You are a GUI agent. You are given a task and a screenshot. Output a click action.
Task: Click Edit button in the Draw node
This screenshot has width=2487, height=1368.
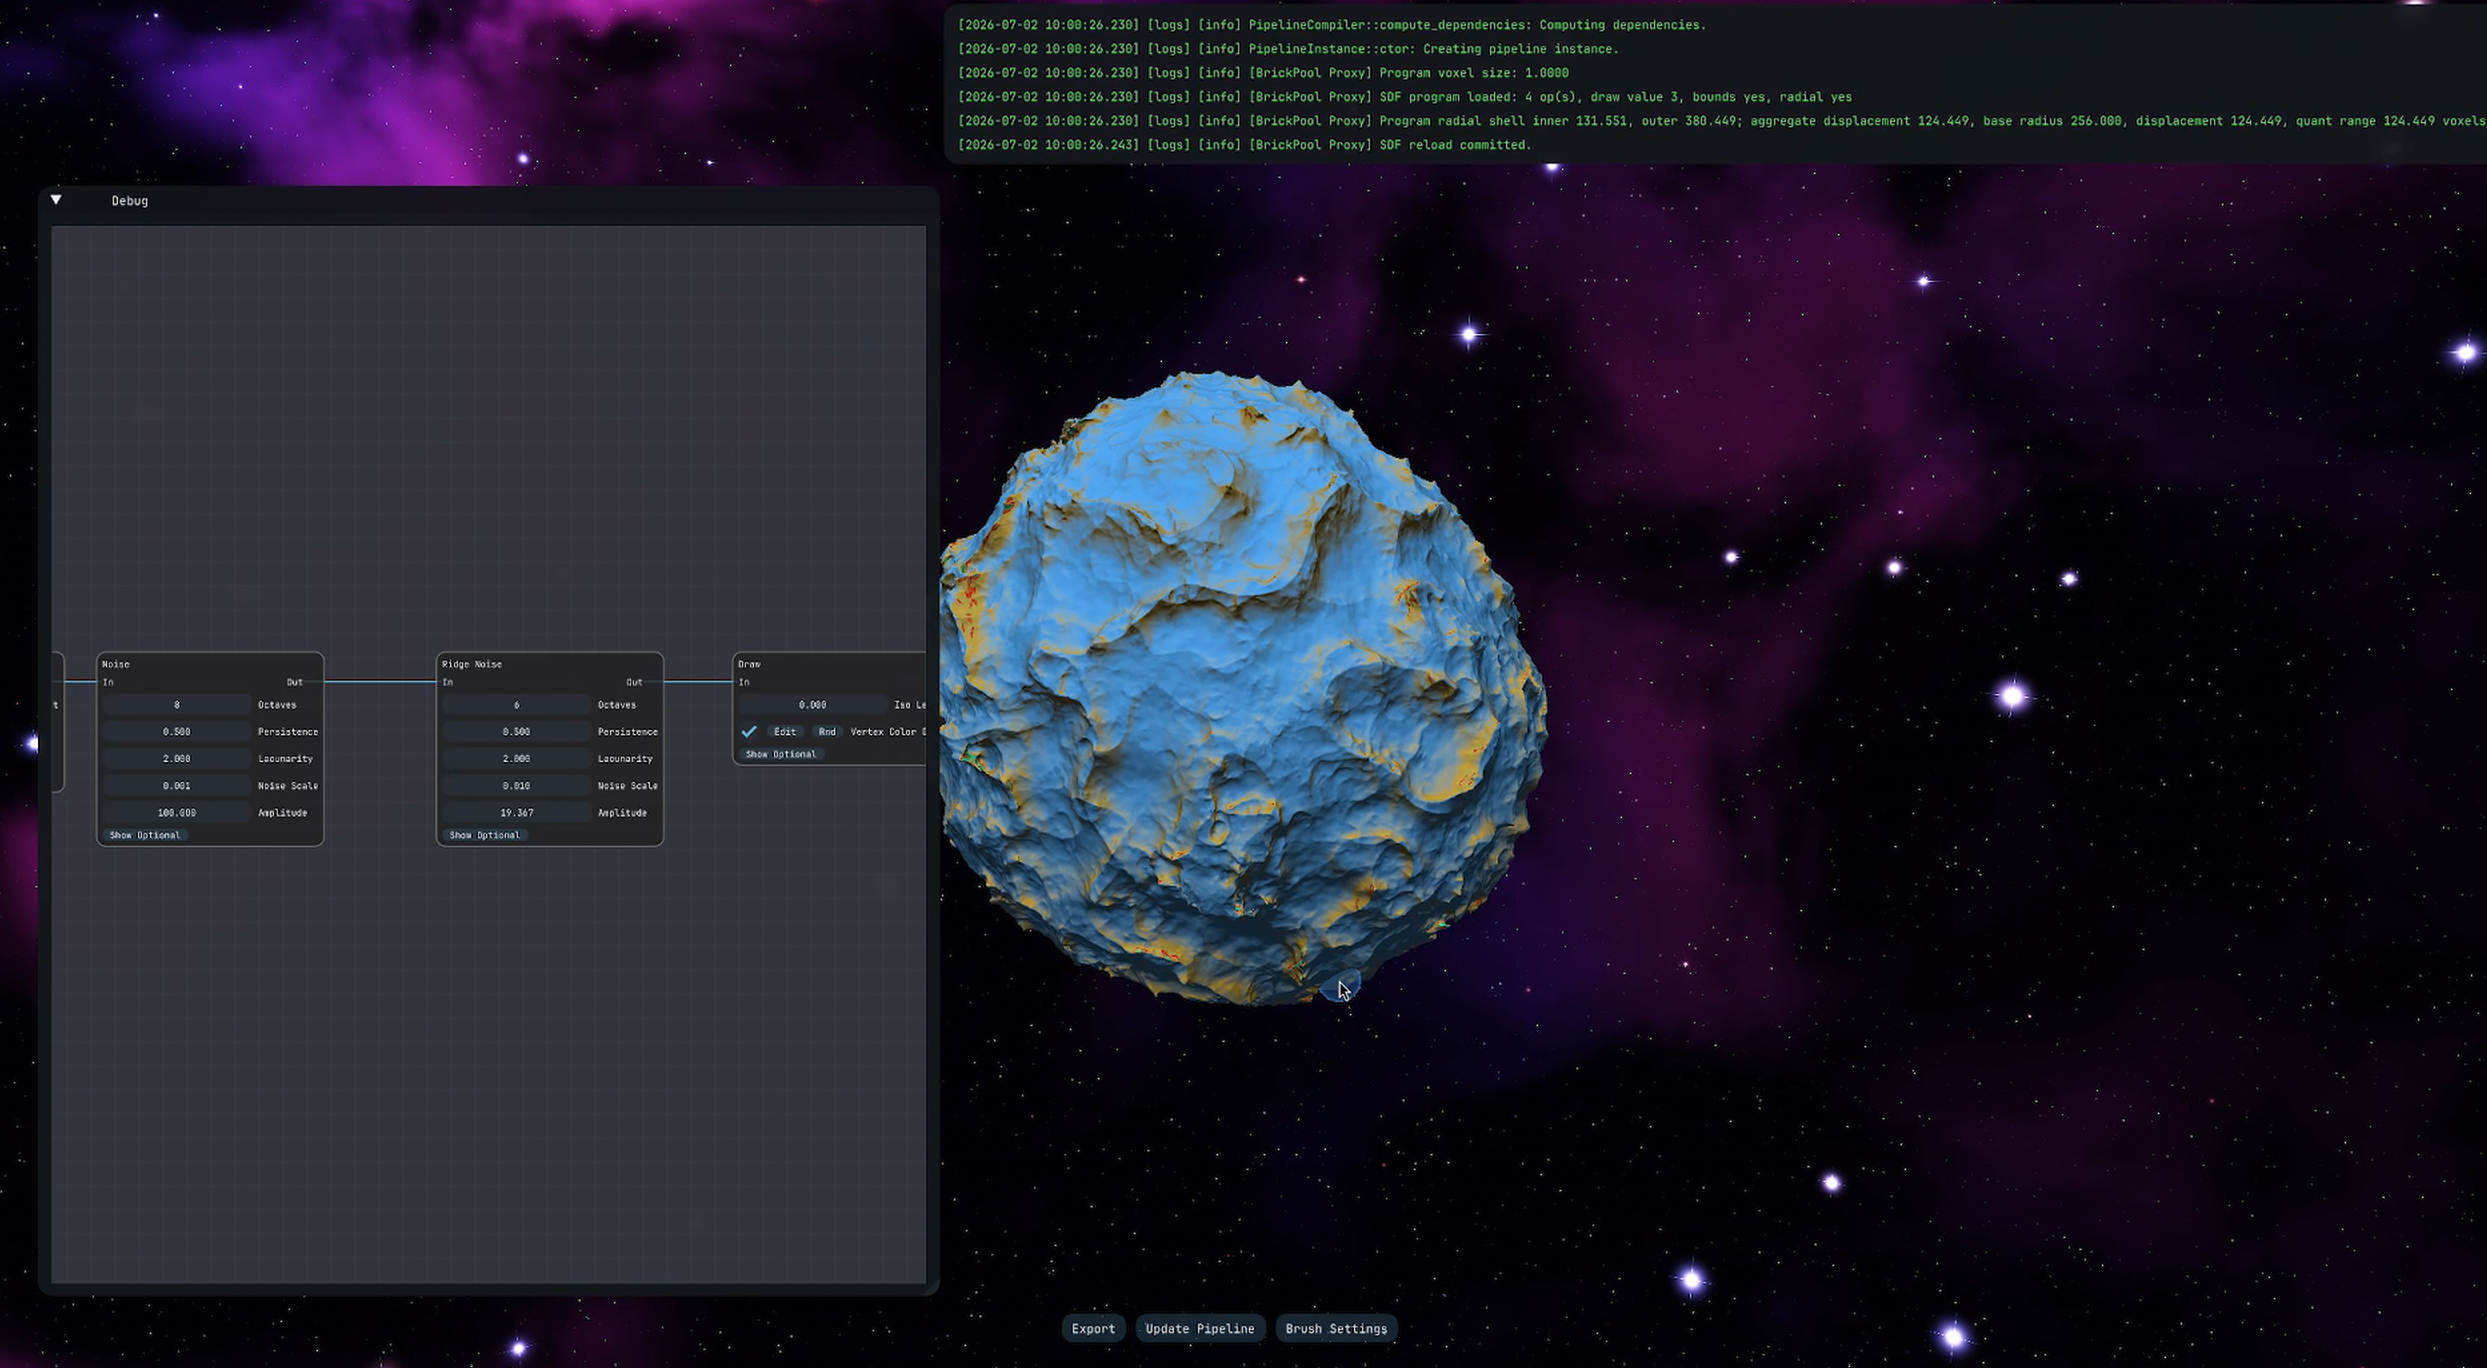coord(785,732)
